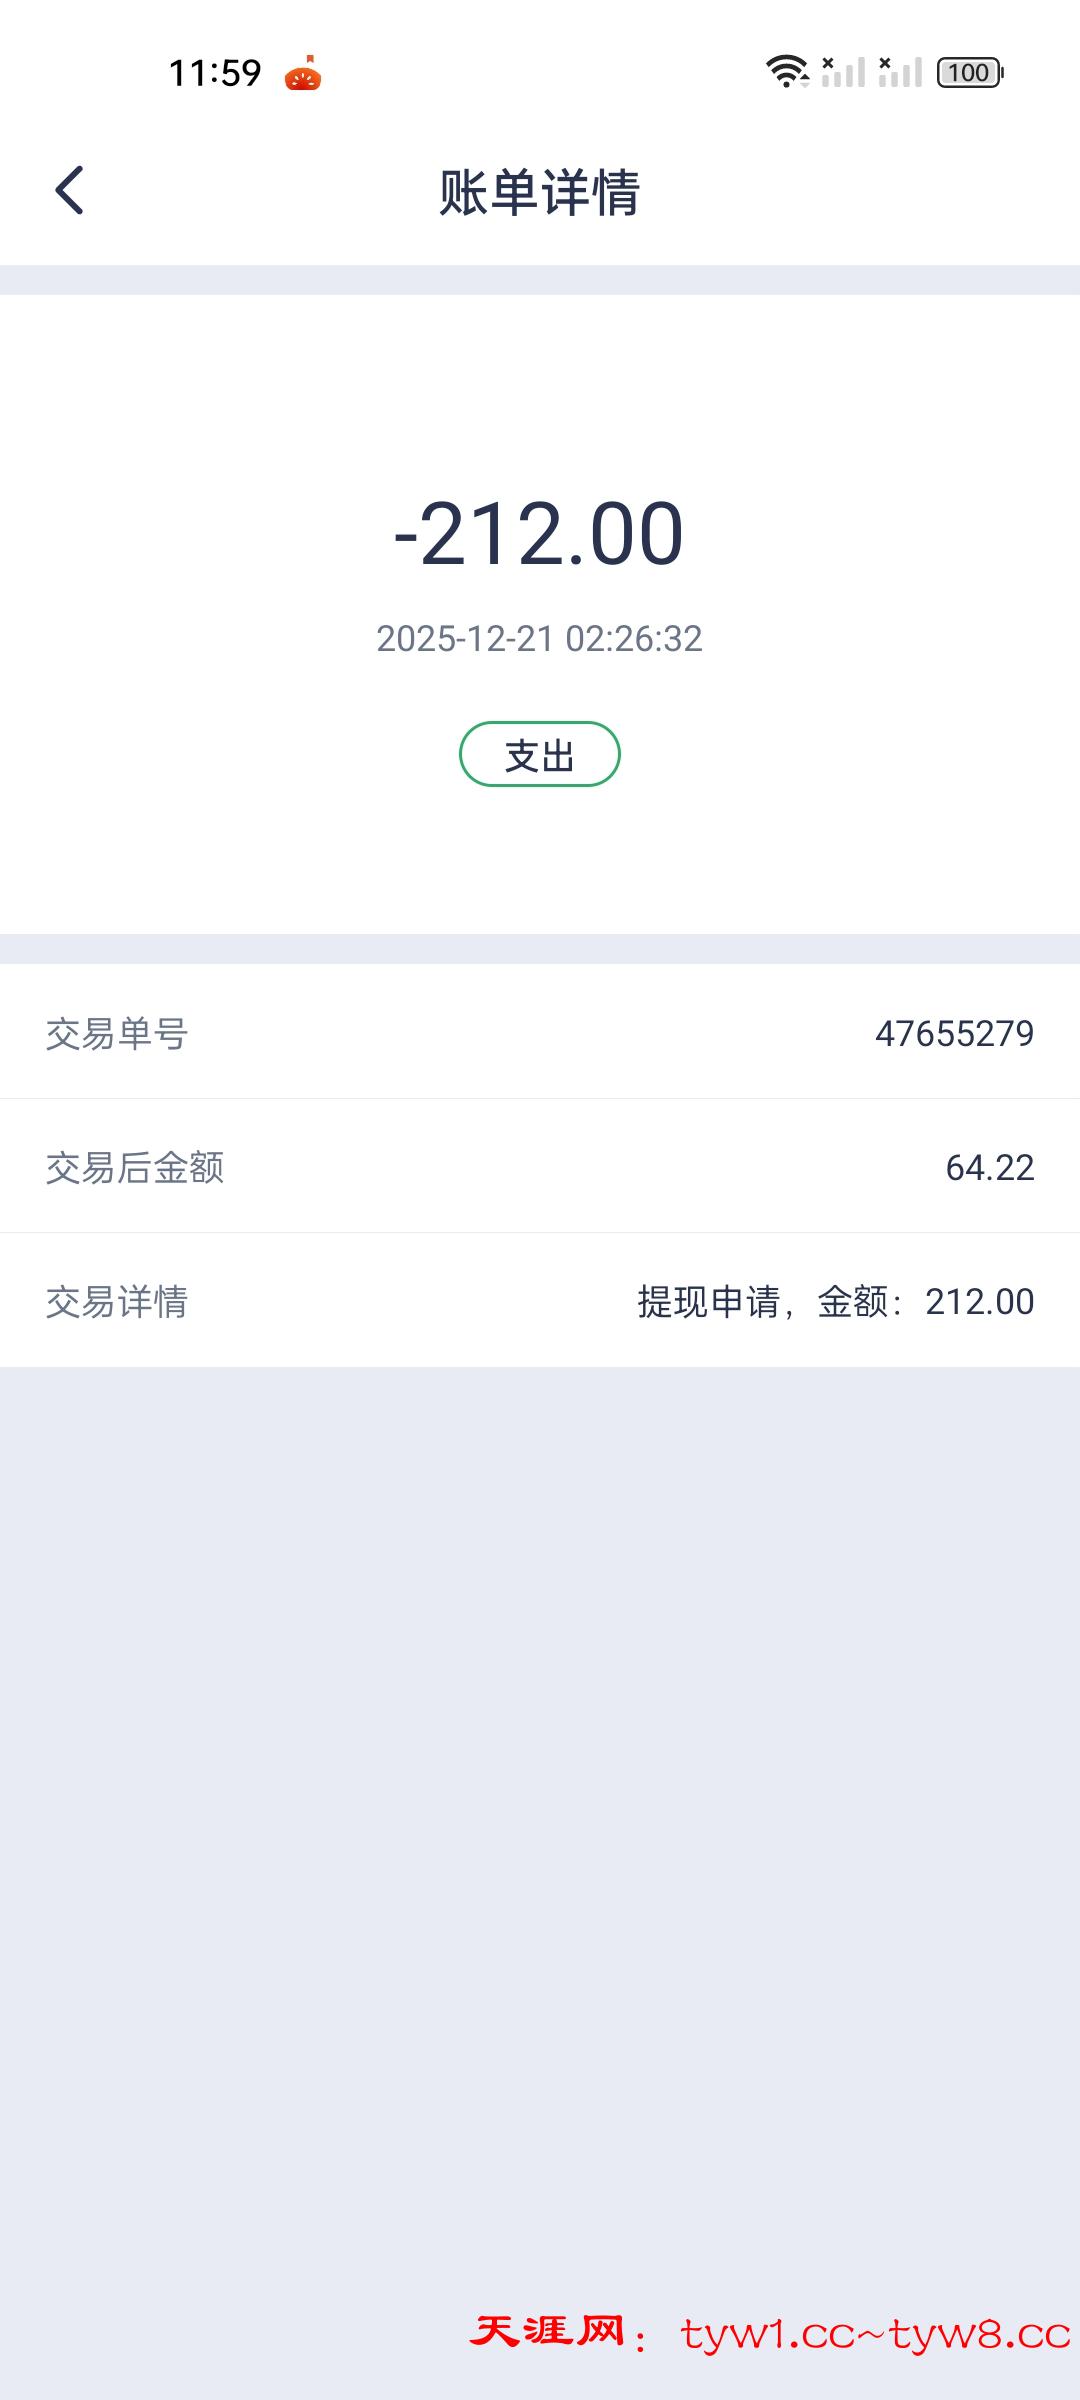Tap the red notification icon in status bar

(302, 73)
